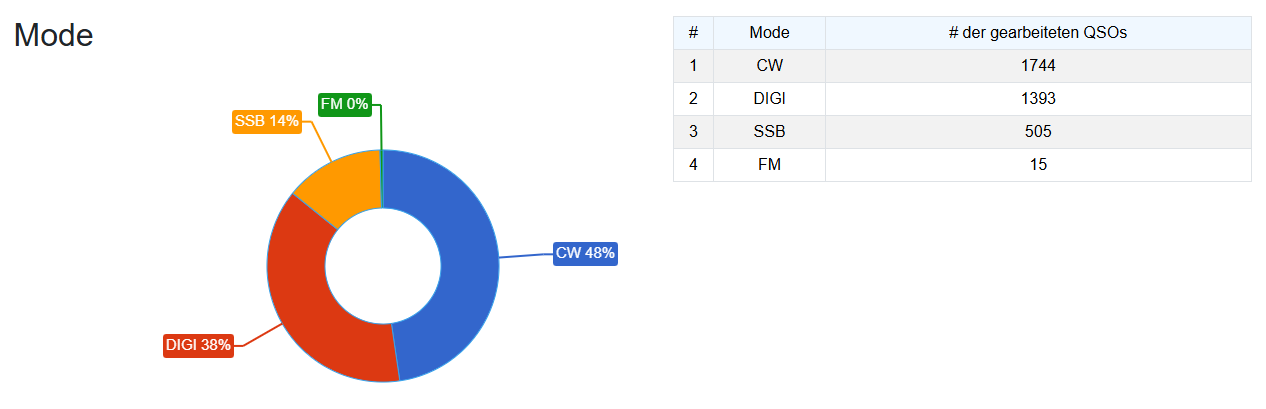Select the SSB 14% chart label
Viewport: 1266px width, 409px height.
(266, 121)
